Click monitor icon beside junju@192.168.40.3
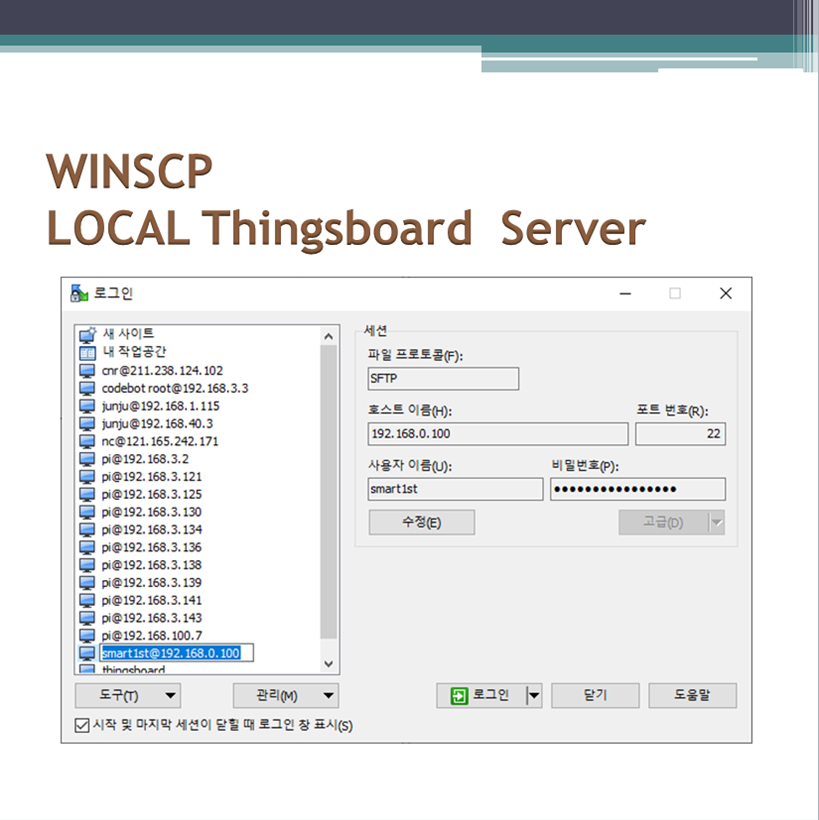The width and height of the screenshot is (819, 820). 87,424
